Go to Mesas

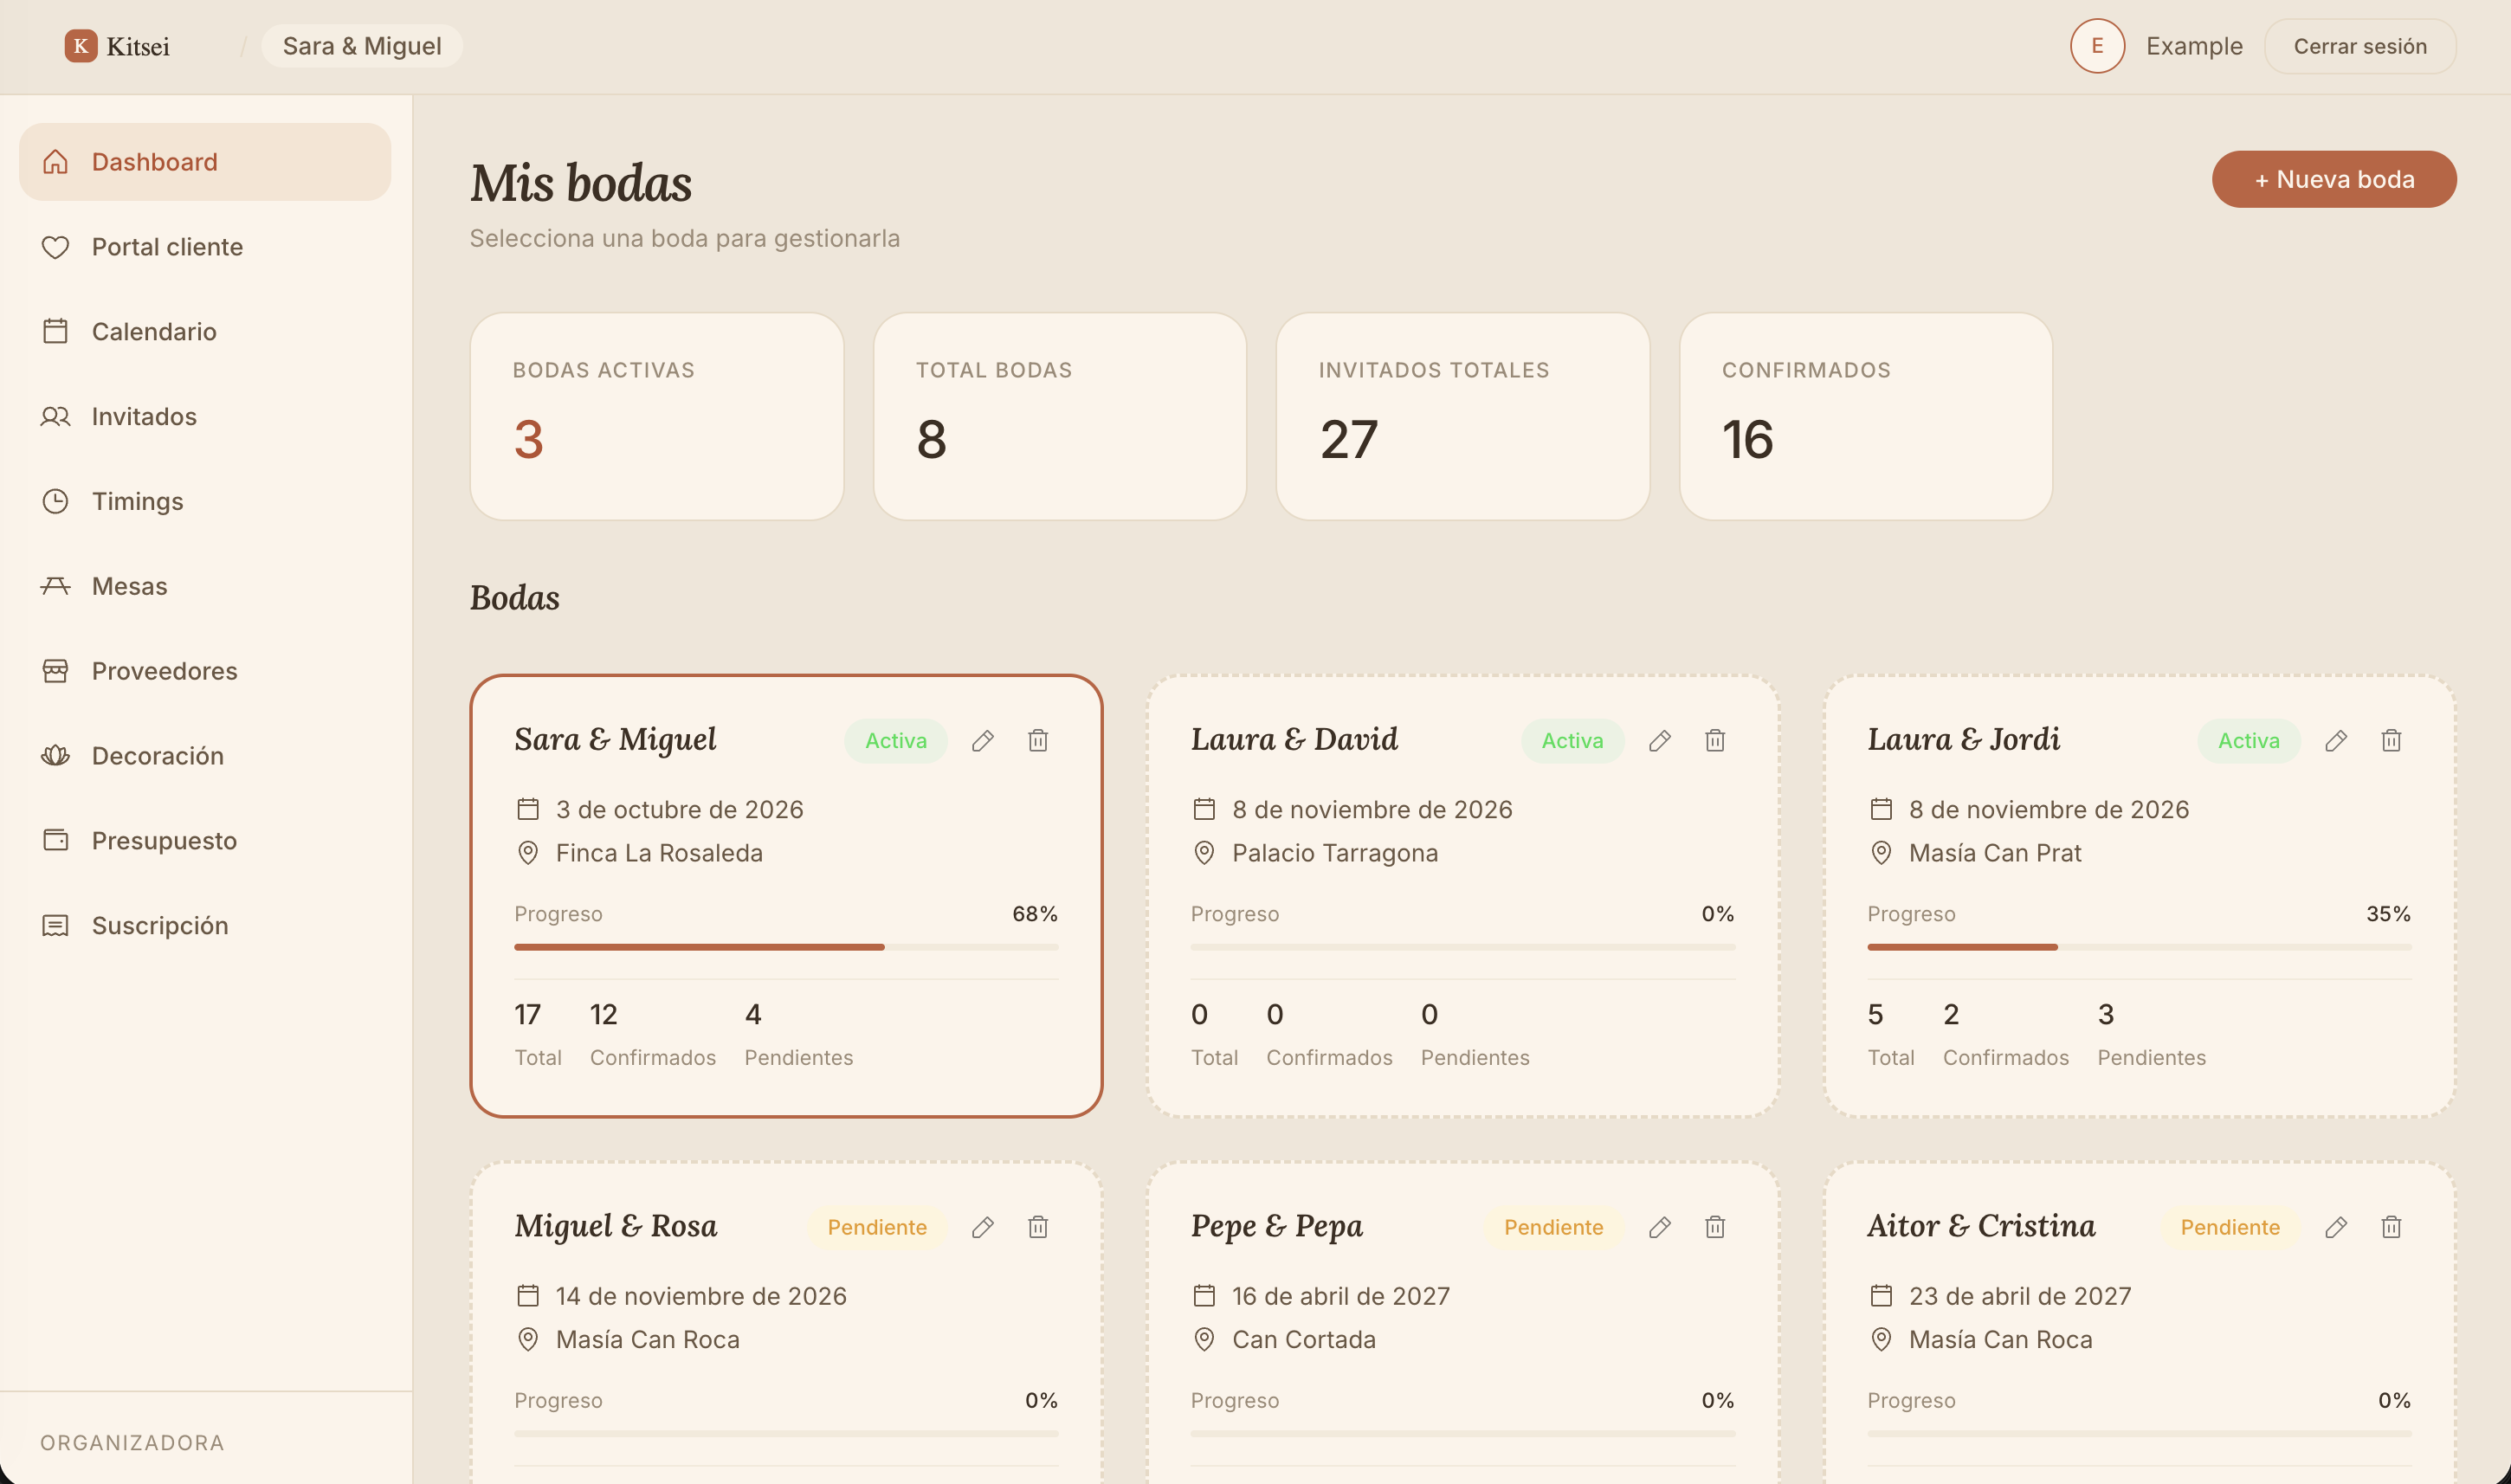(205, 586)
